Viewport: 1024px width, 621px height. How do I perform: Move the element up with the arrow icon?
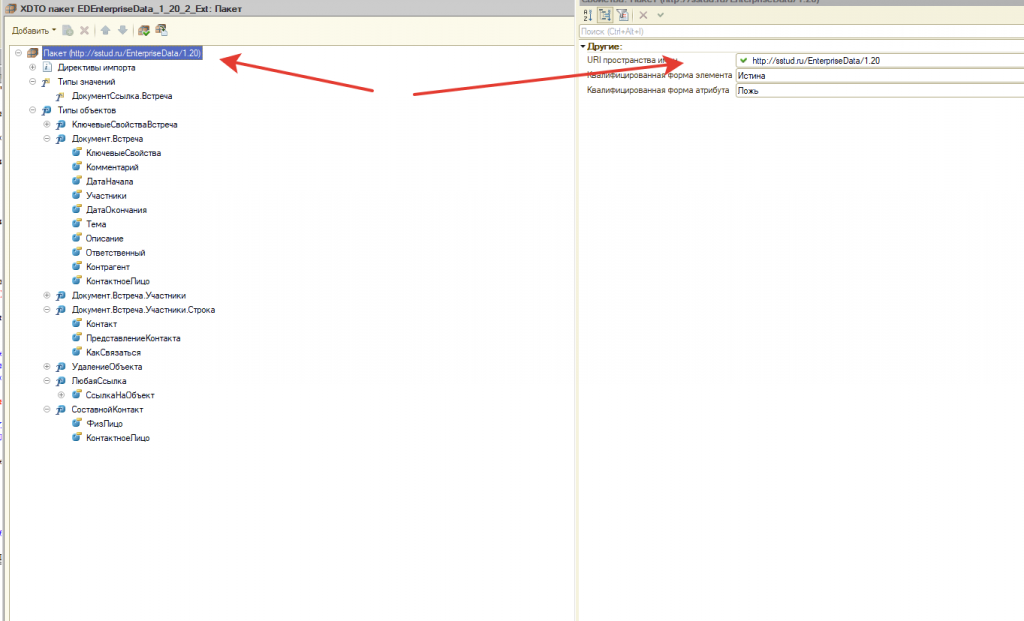(x=105, y=30)
